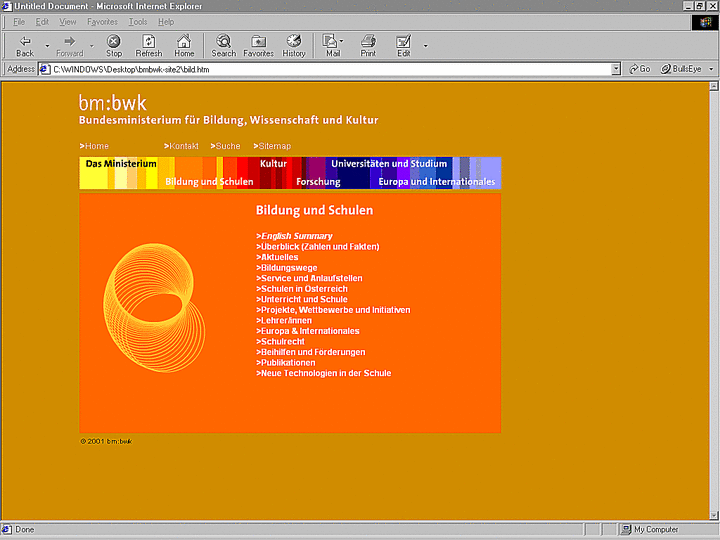
Task: Open the Help menu
Action: 166,22
